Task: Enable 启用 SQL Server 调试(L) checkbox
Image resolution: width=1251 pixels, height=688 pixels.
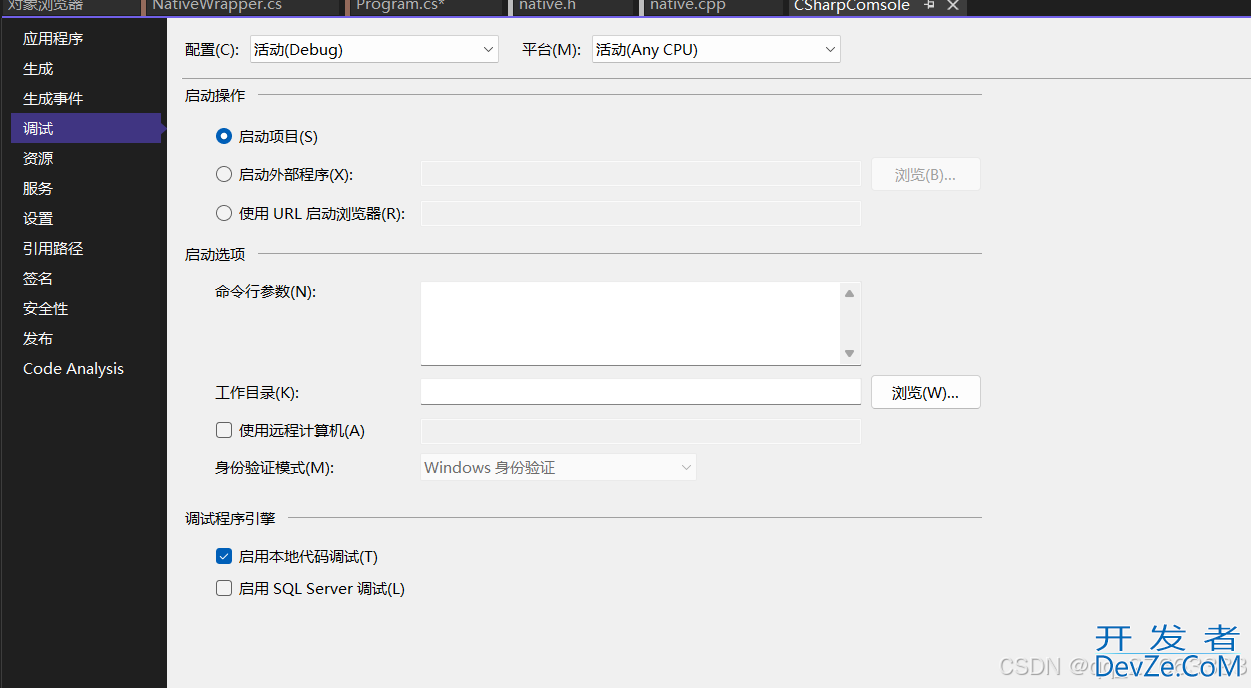Action: (x=224, y=589)
